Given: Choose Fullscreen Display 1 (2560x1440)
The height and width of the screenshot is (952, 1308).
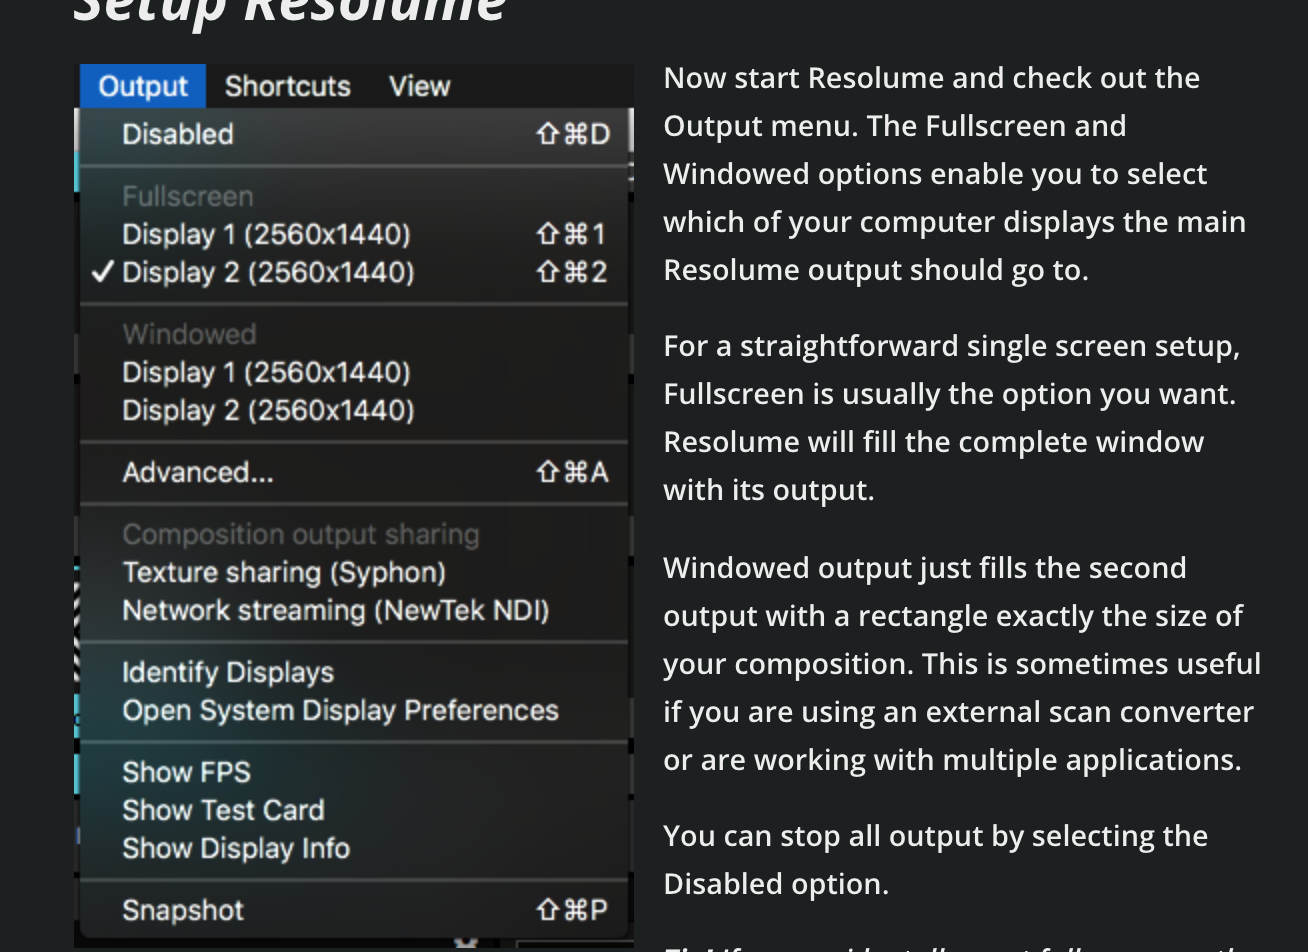Looking at the screenshot, I should coord(266,235).
